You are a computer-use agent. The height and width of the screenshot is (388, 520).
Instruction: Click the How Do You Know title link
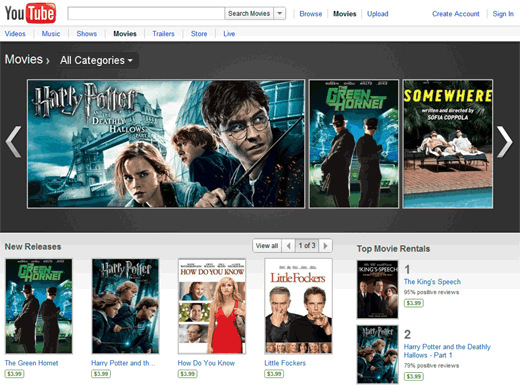point(206,363)
